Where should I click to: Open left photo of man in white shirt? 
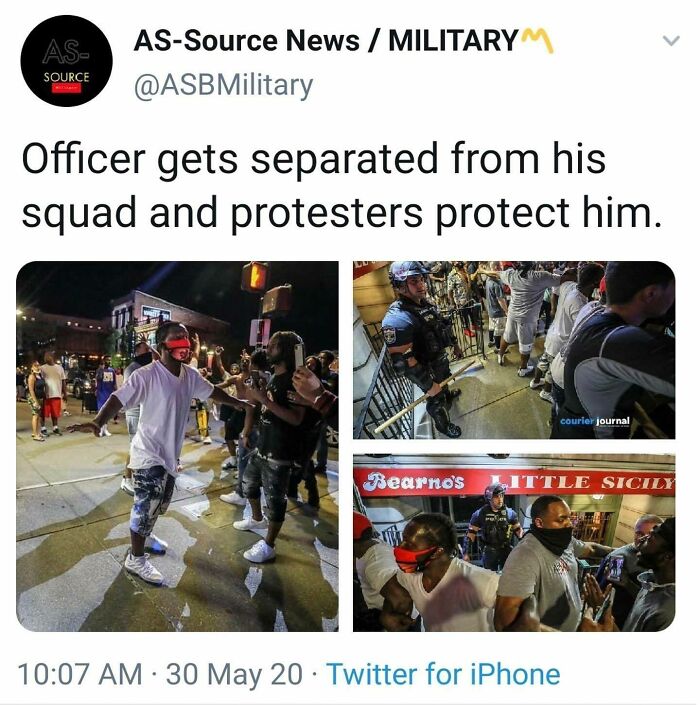(178, 446)
